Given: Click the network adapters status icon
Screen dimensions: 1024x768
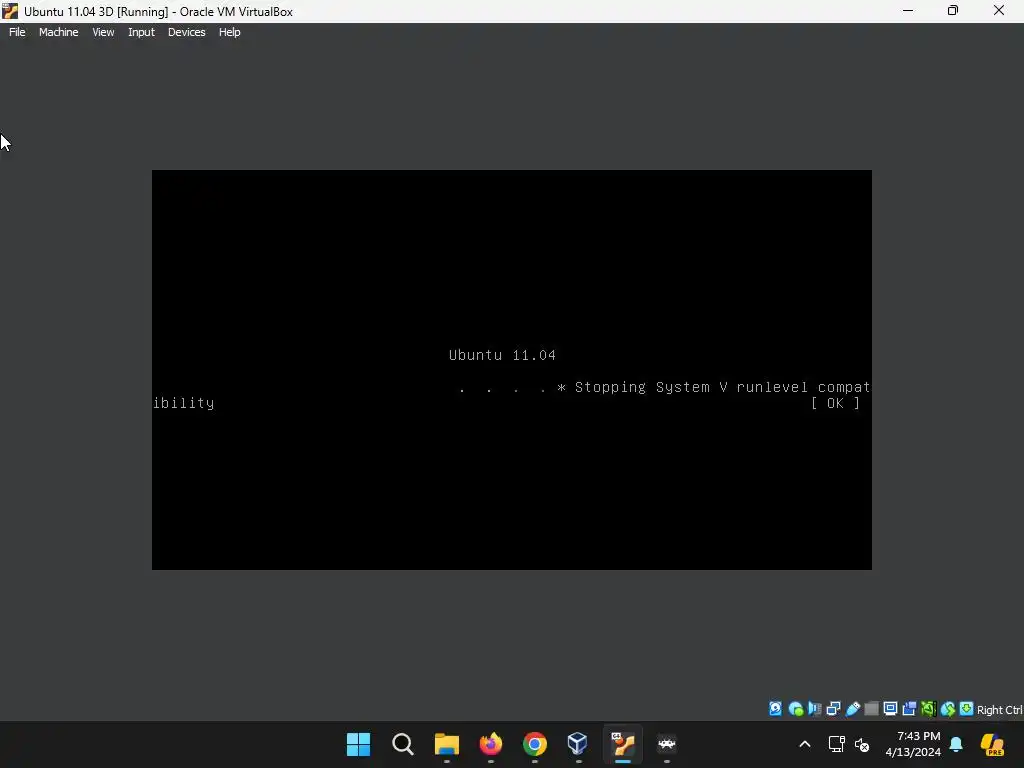Looking at the screenshot, I should coord(833,709).
